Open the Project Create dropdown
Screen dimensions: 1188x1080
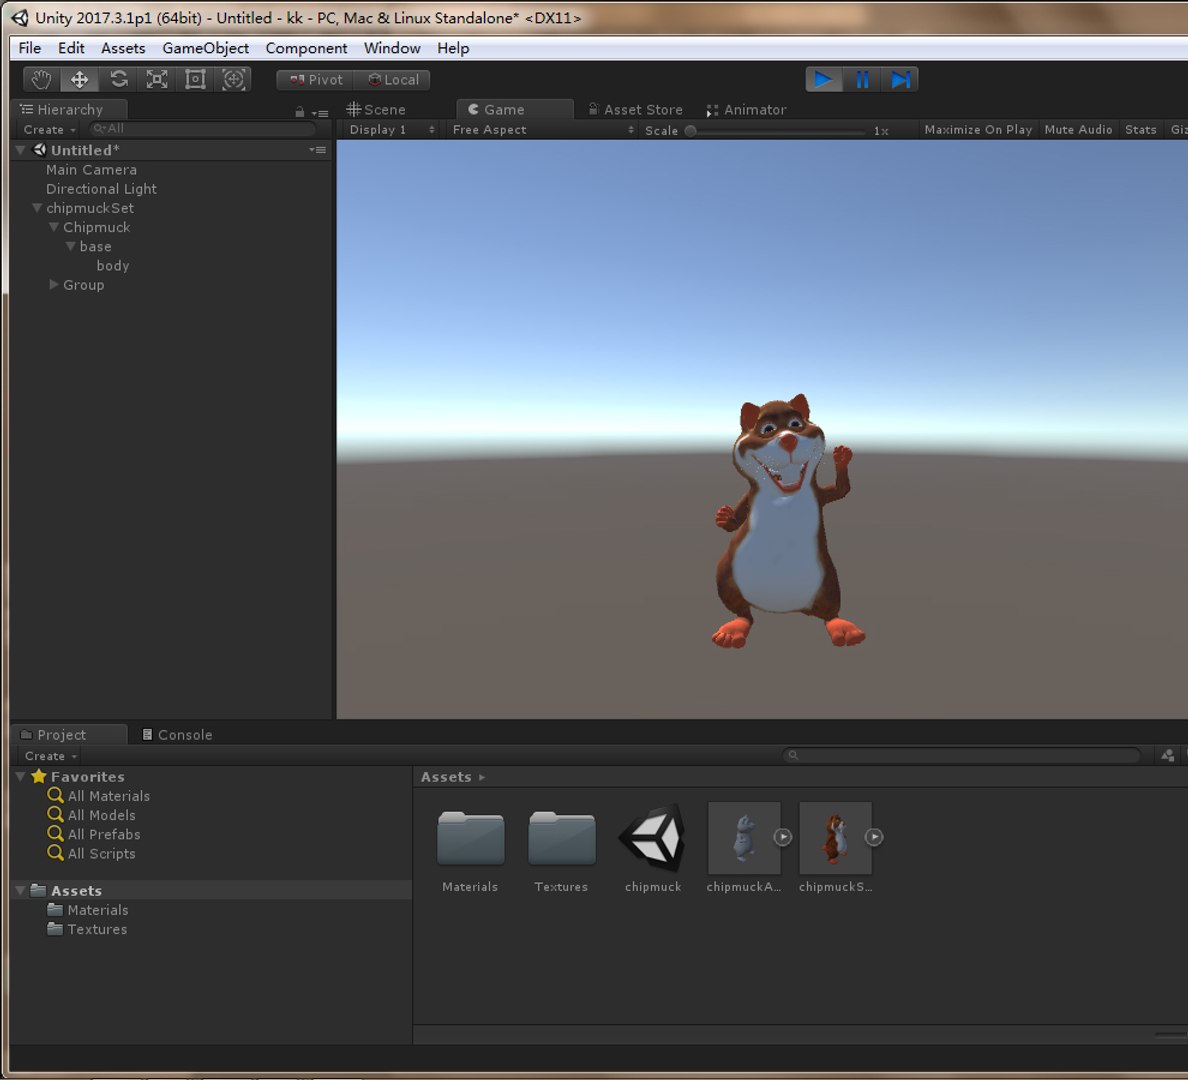(x=51, y=756)
